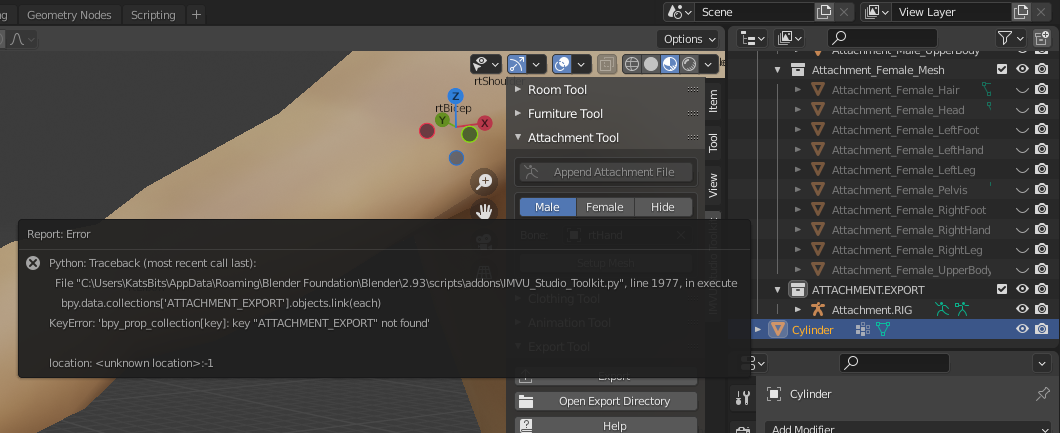Click the outliner search field

click(900, 38)
